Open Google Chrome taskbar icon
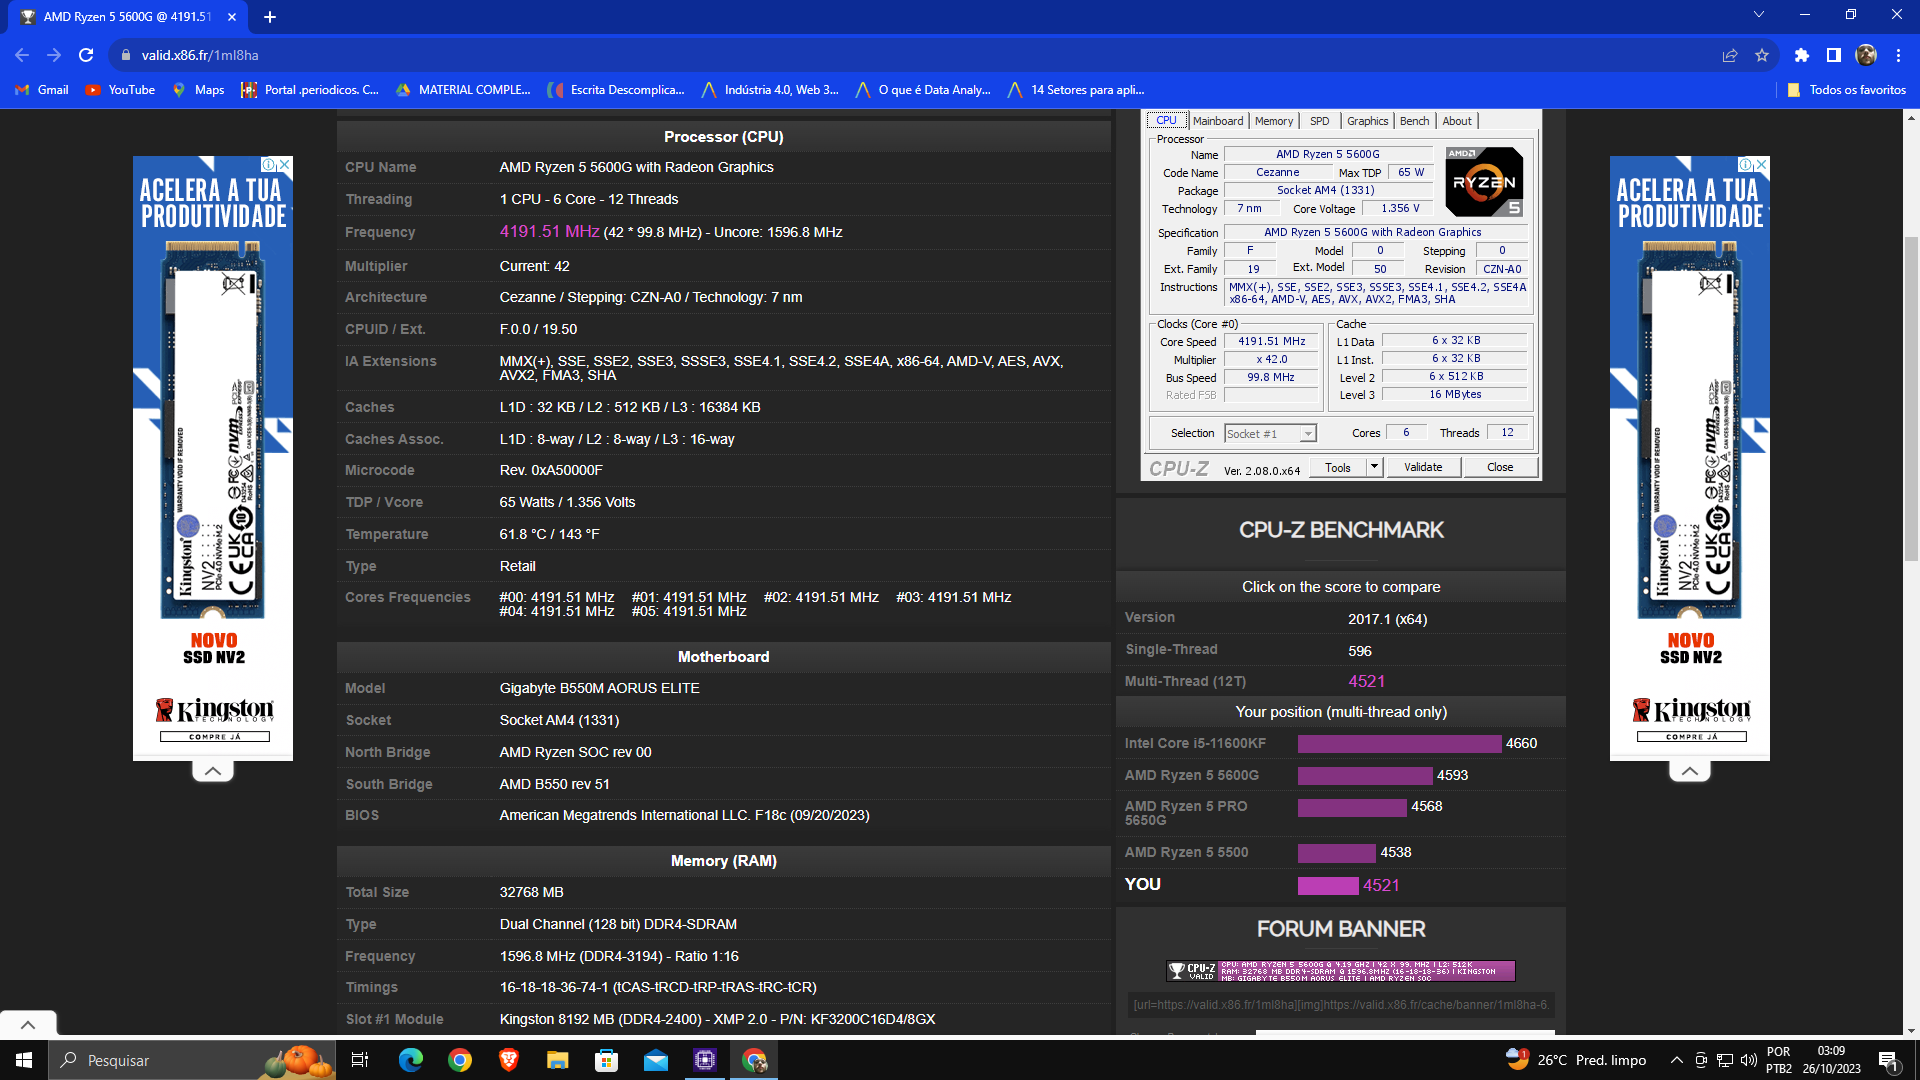This screenshot has width=1920, height=1080. click(460, 1060)
